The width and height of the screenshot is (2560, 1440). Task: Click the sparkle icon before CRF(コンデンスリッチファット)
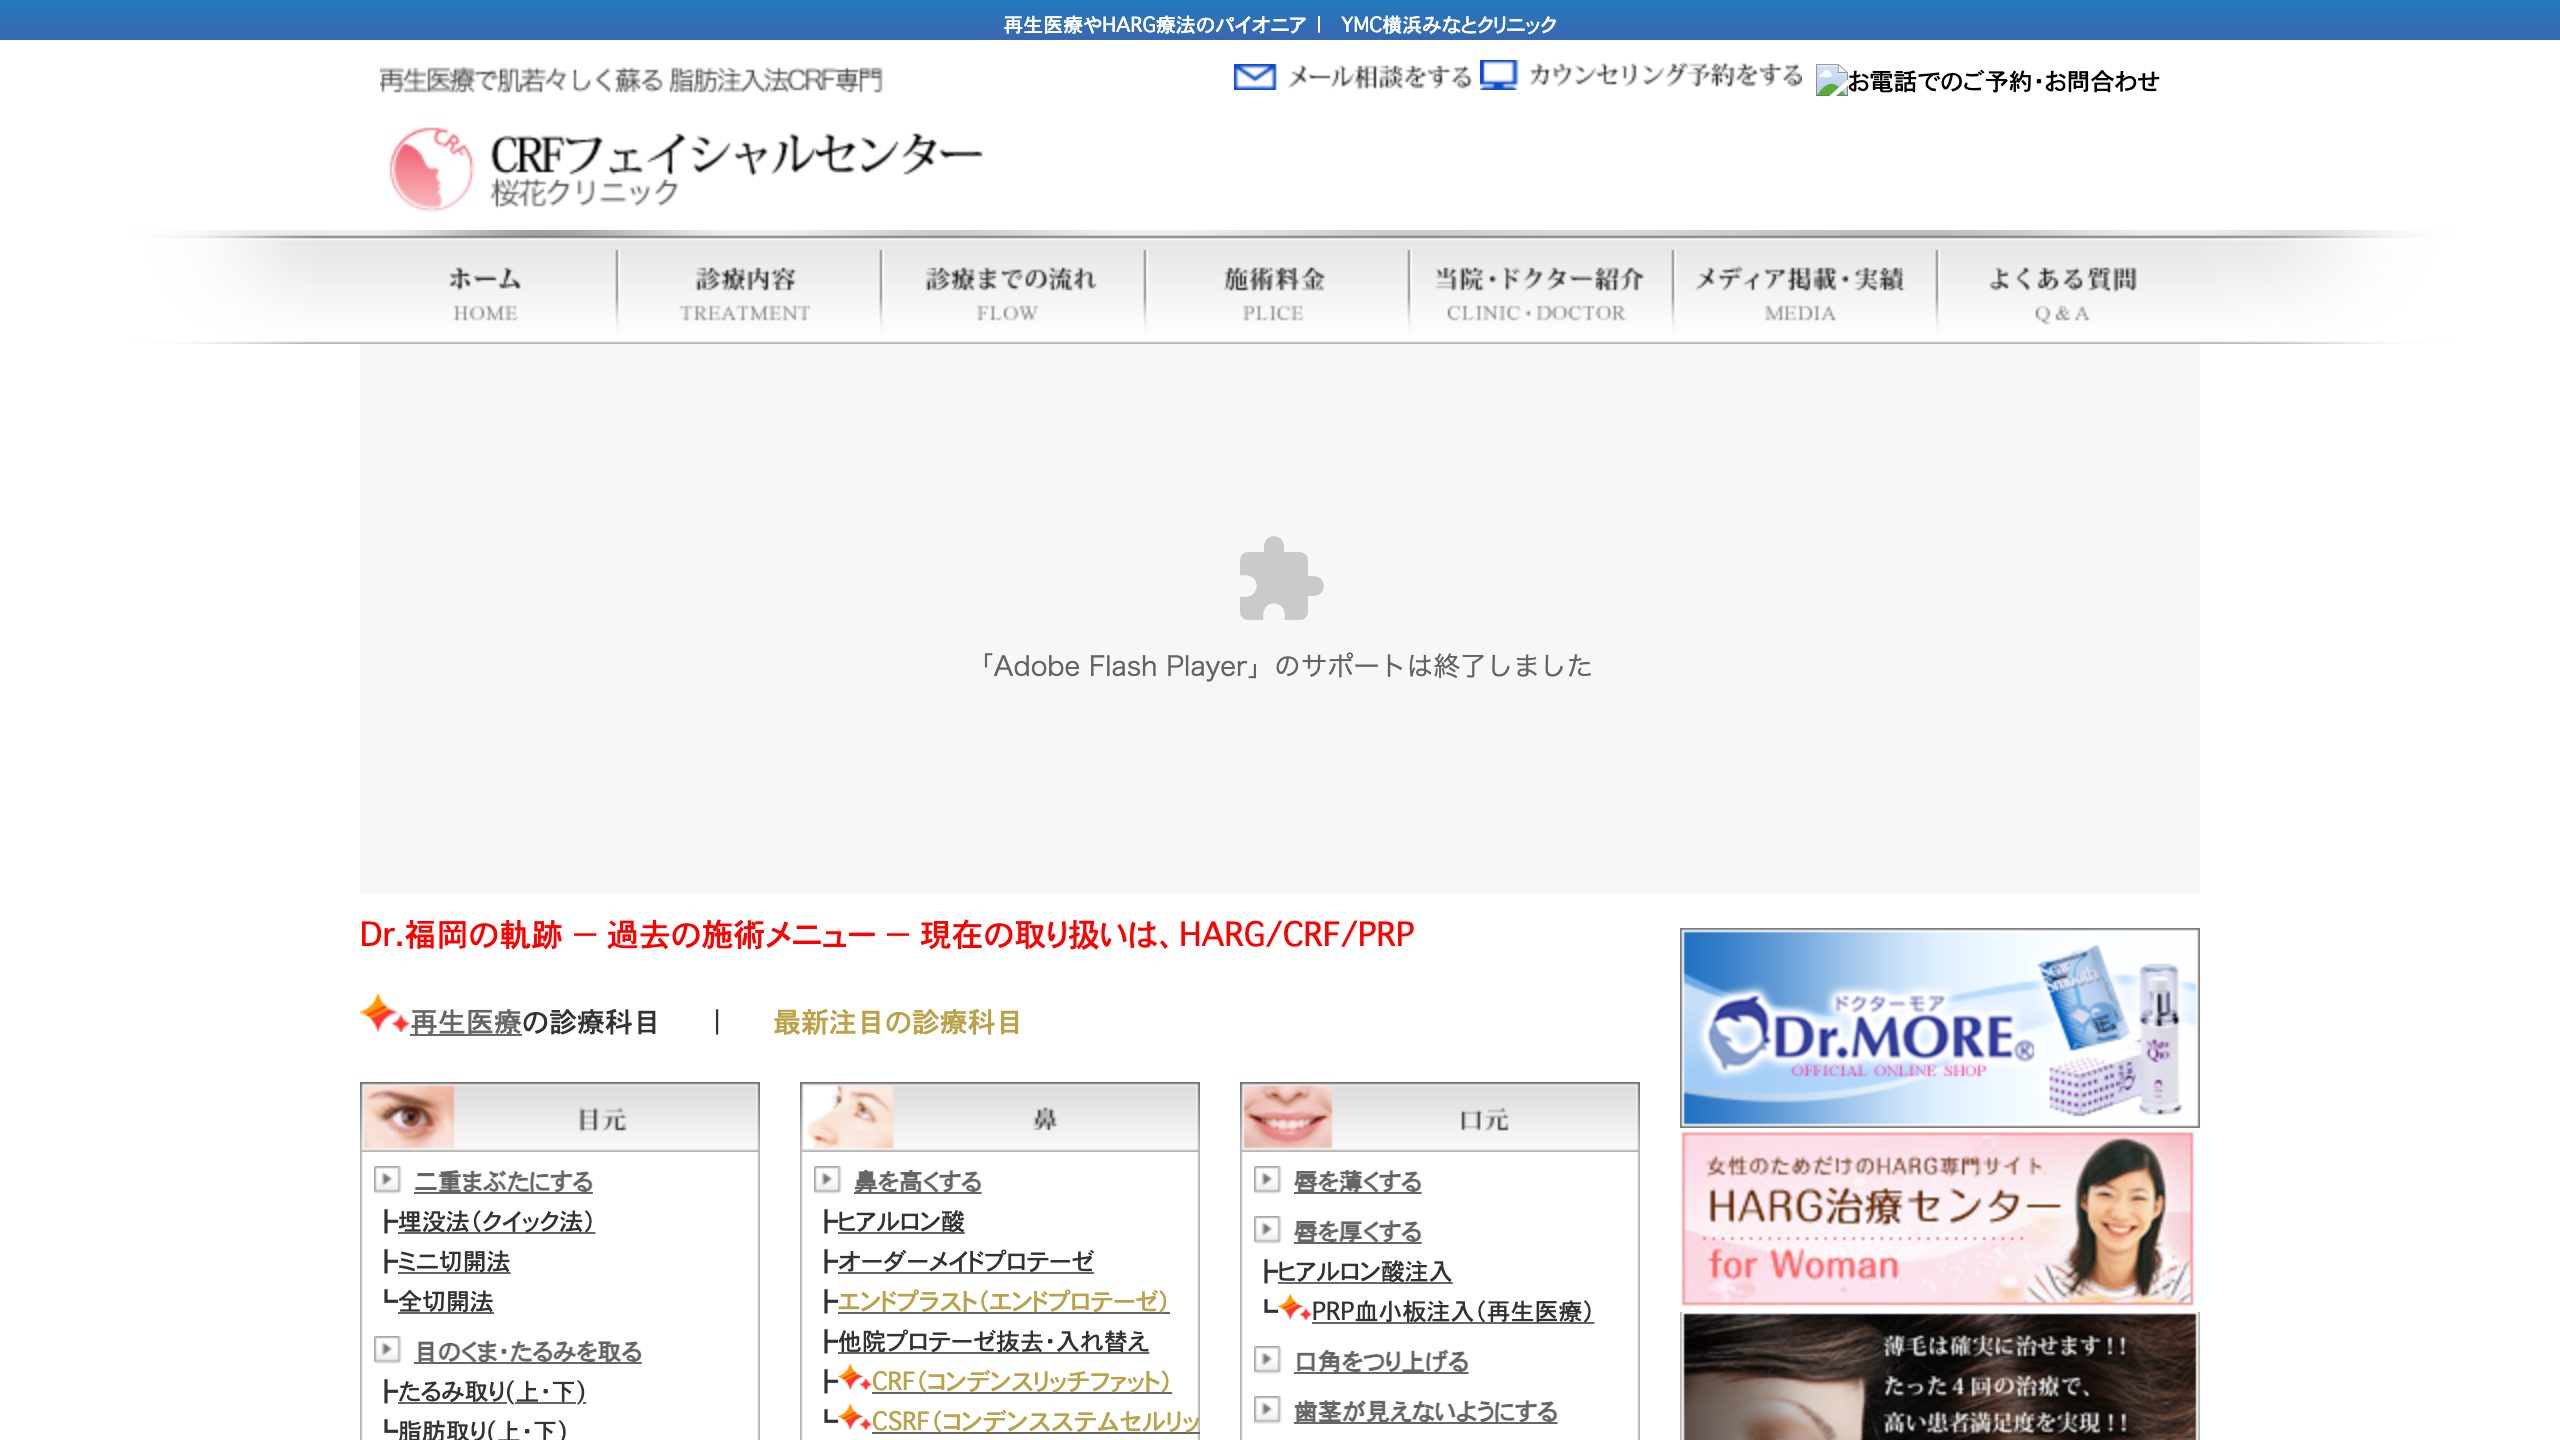click(855, 1379)
